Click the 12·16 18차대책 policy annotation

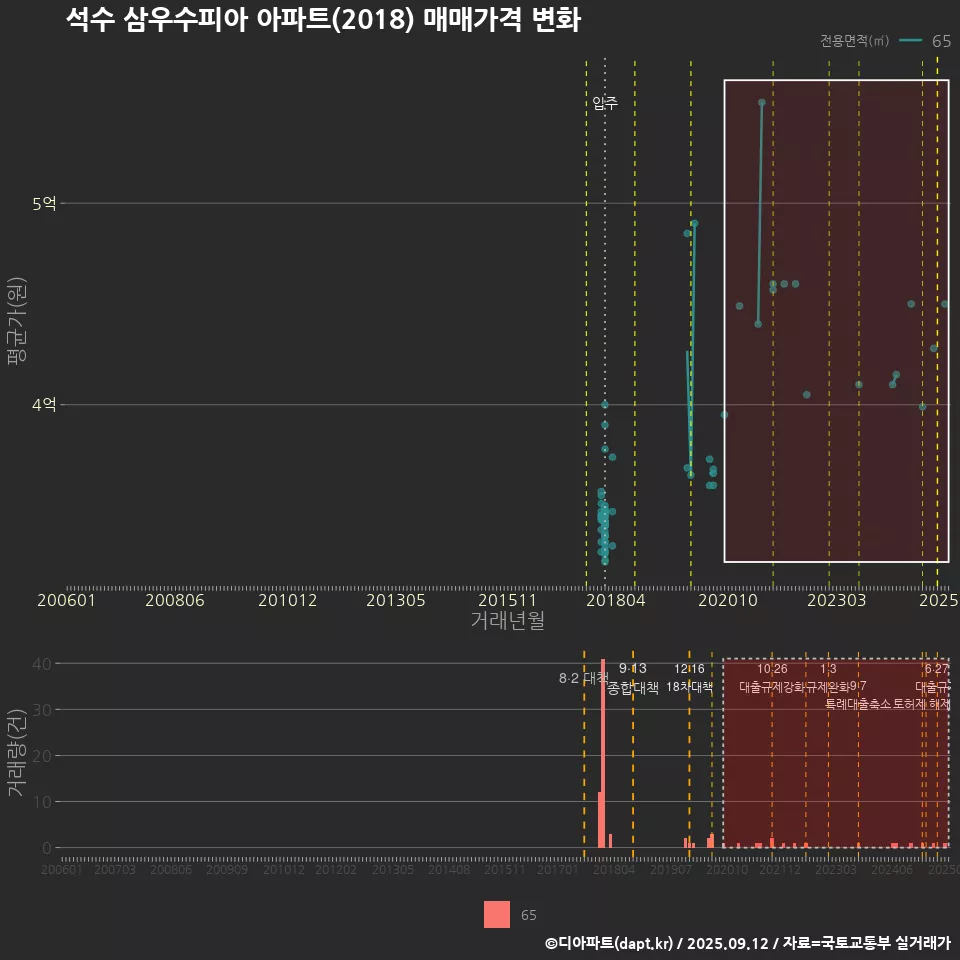pos(689,678)
